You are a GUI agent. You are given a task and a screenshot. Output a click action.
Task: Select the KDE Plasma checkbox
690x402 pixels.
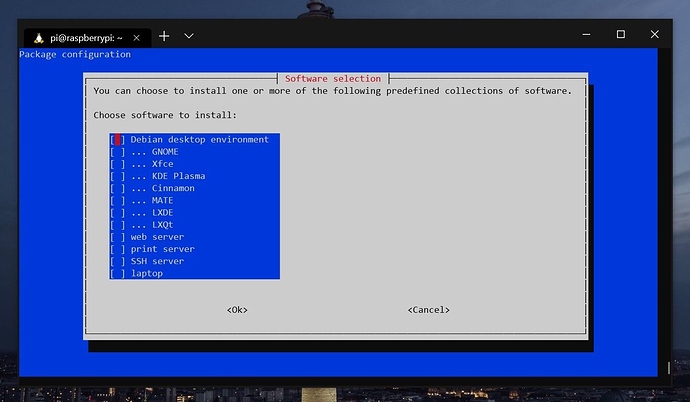[117, 176]
